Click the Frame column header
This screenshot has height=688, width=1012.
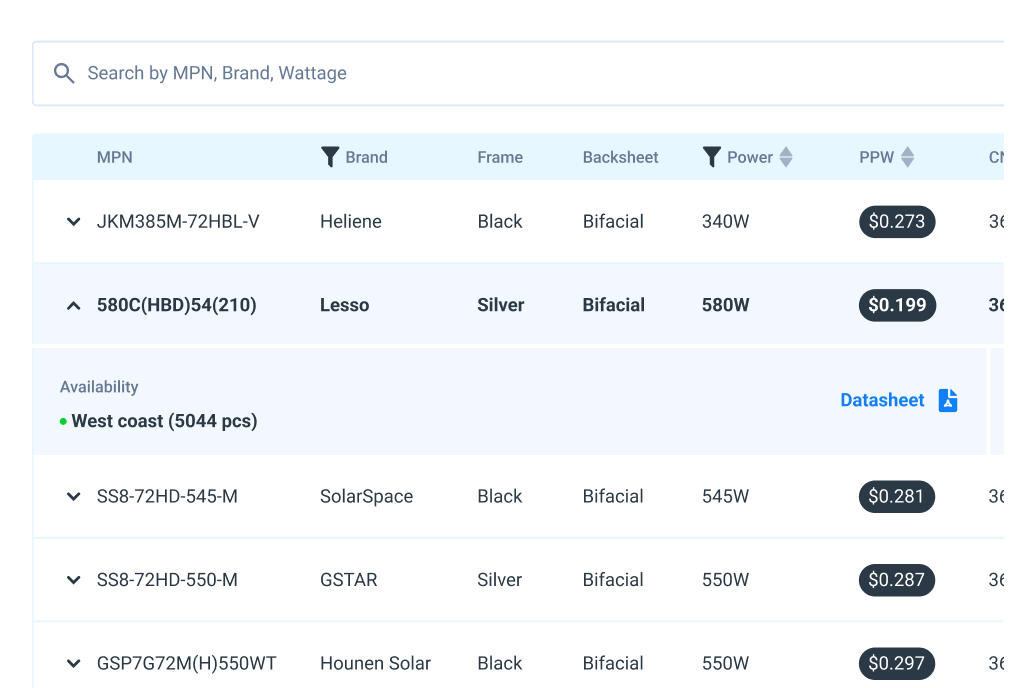pyautogui.click(x=500, y=157)
